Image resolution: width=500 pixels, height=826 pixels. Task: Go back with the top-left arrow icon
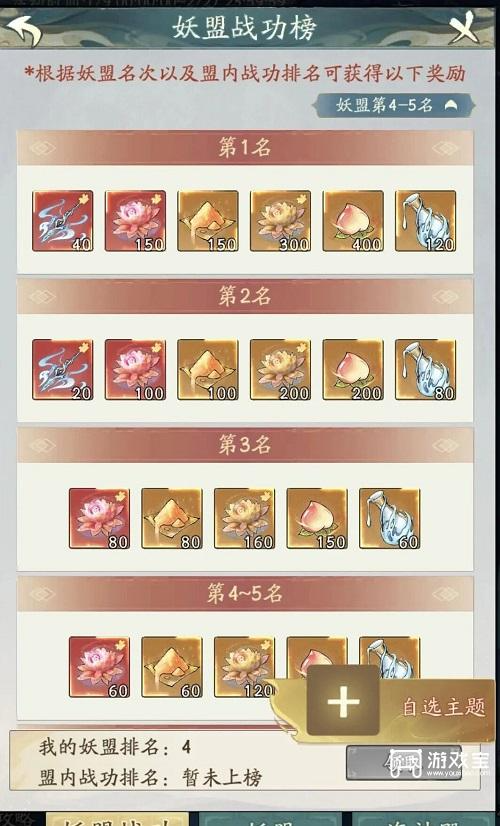coord(24,30)
